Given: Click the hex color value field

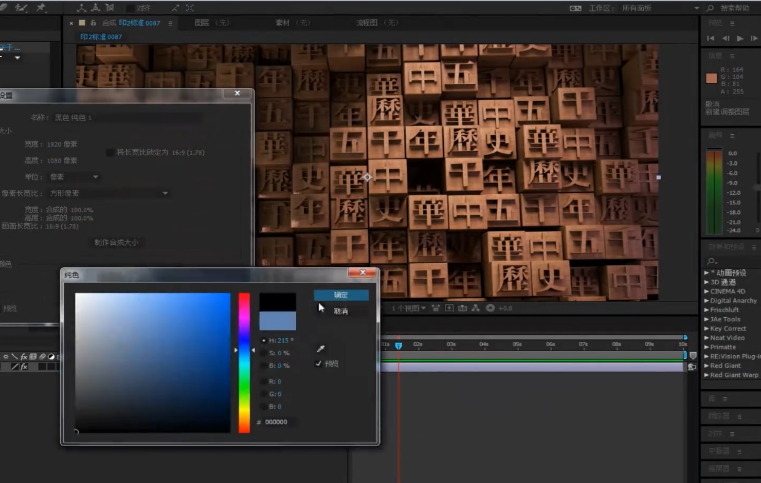Looking at the screenshot, I should coord(278,422).
